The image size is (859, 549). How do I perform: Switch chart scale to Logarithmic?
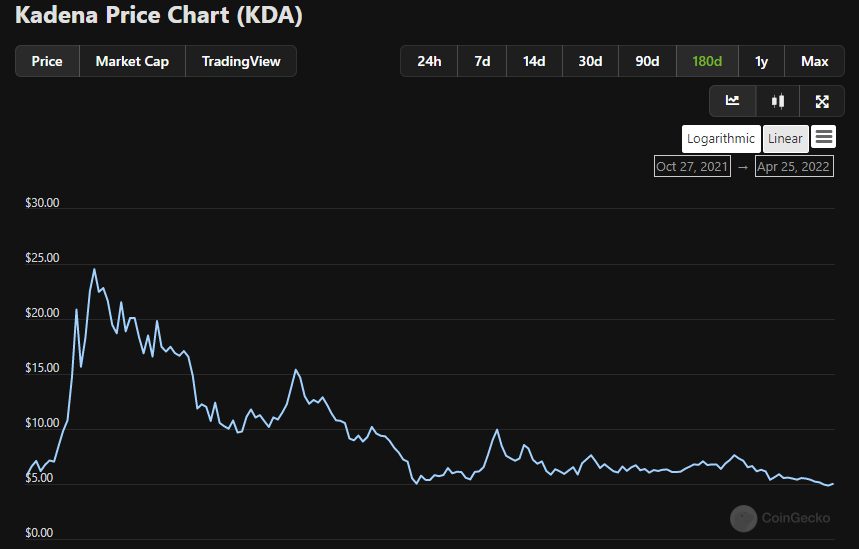tap(721, 139)
